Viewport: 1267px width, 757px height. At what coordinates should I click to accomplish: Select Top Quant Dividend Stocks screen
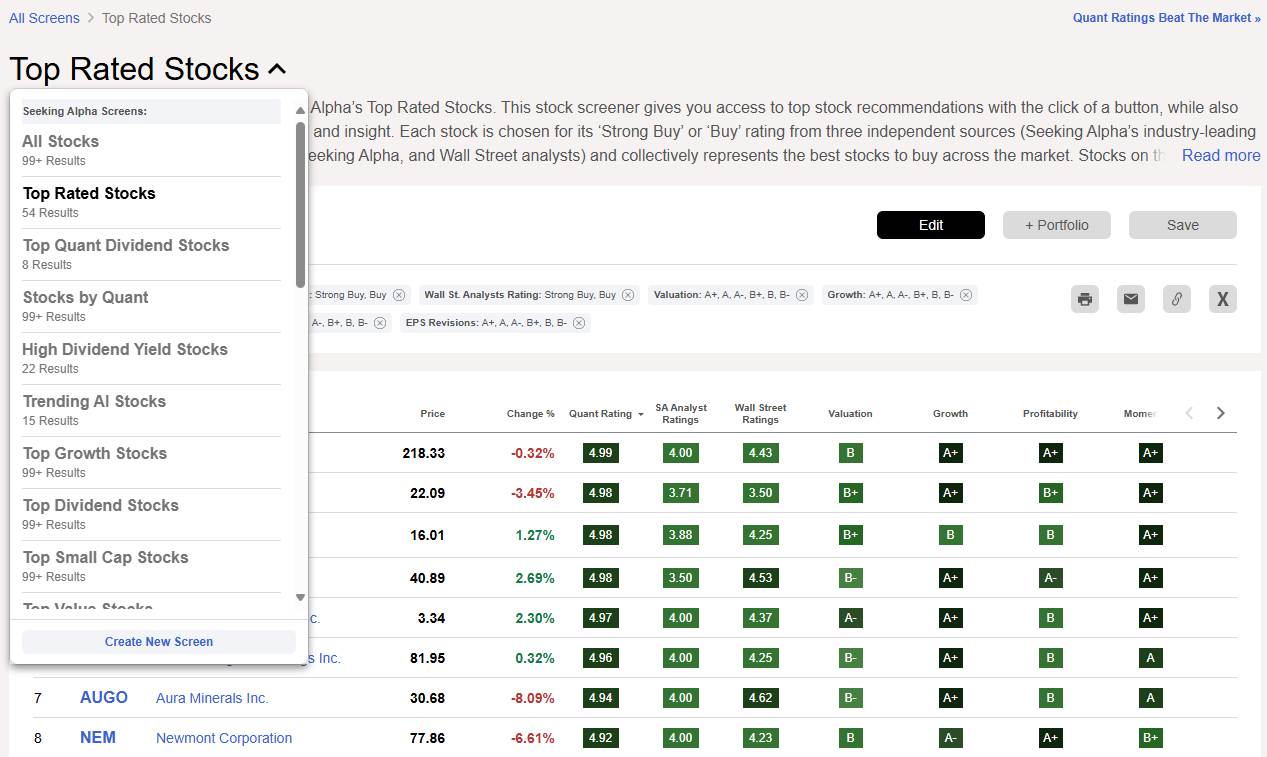[x=126, y=246]
